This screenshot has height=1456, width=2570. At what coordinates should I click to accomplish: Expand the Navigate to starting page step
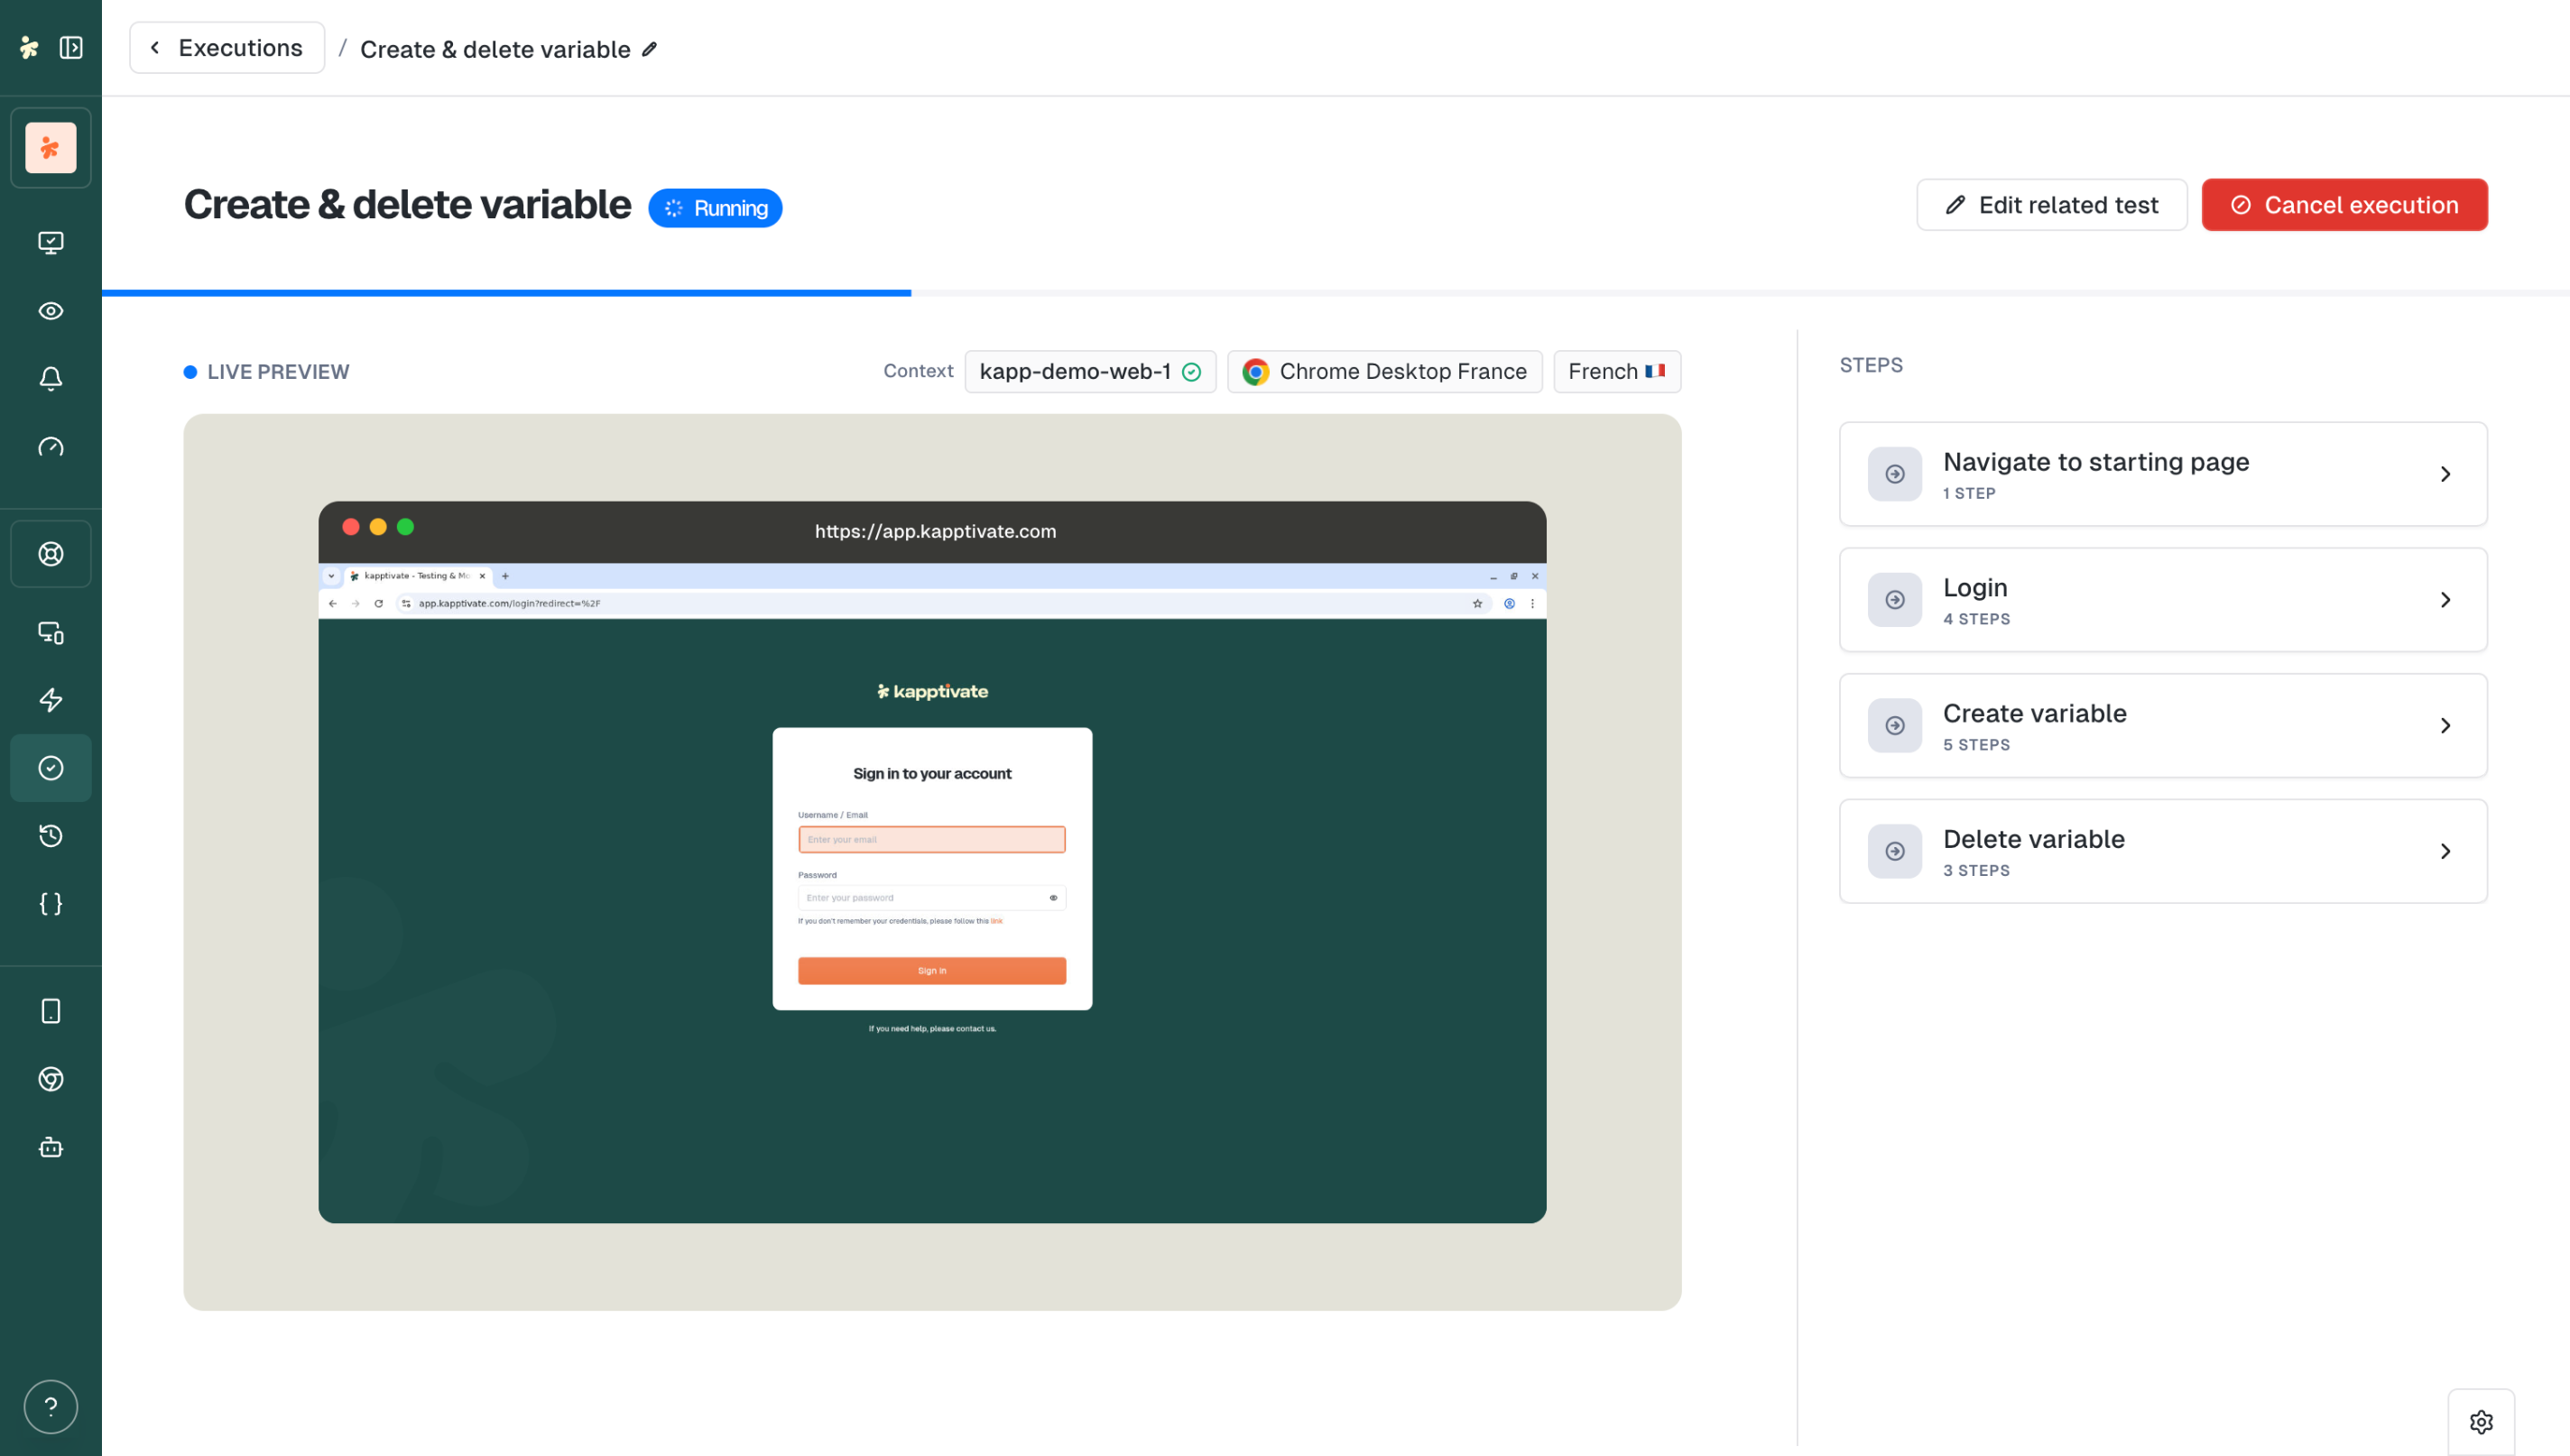click(2163, 474)
